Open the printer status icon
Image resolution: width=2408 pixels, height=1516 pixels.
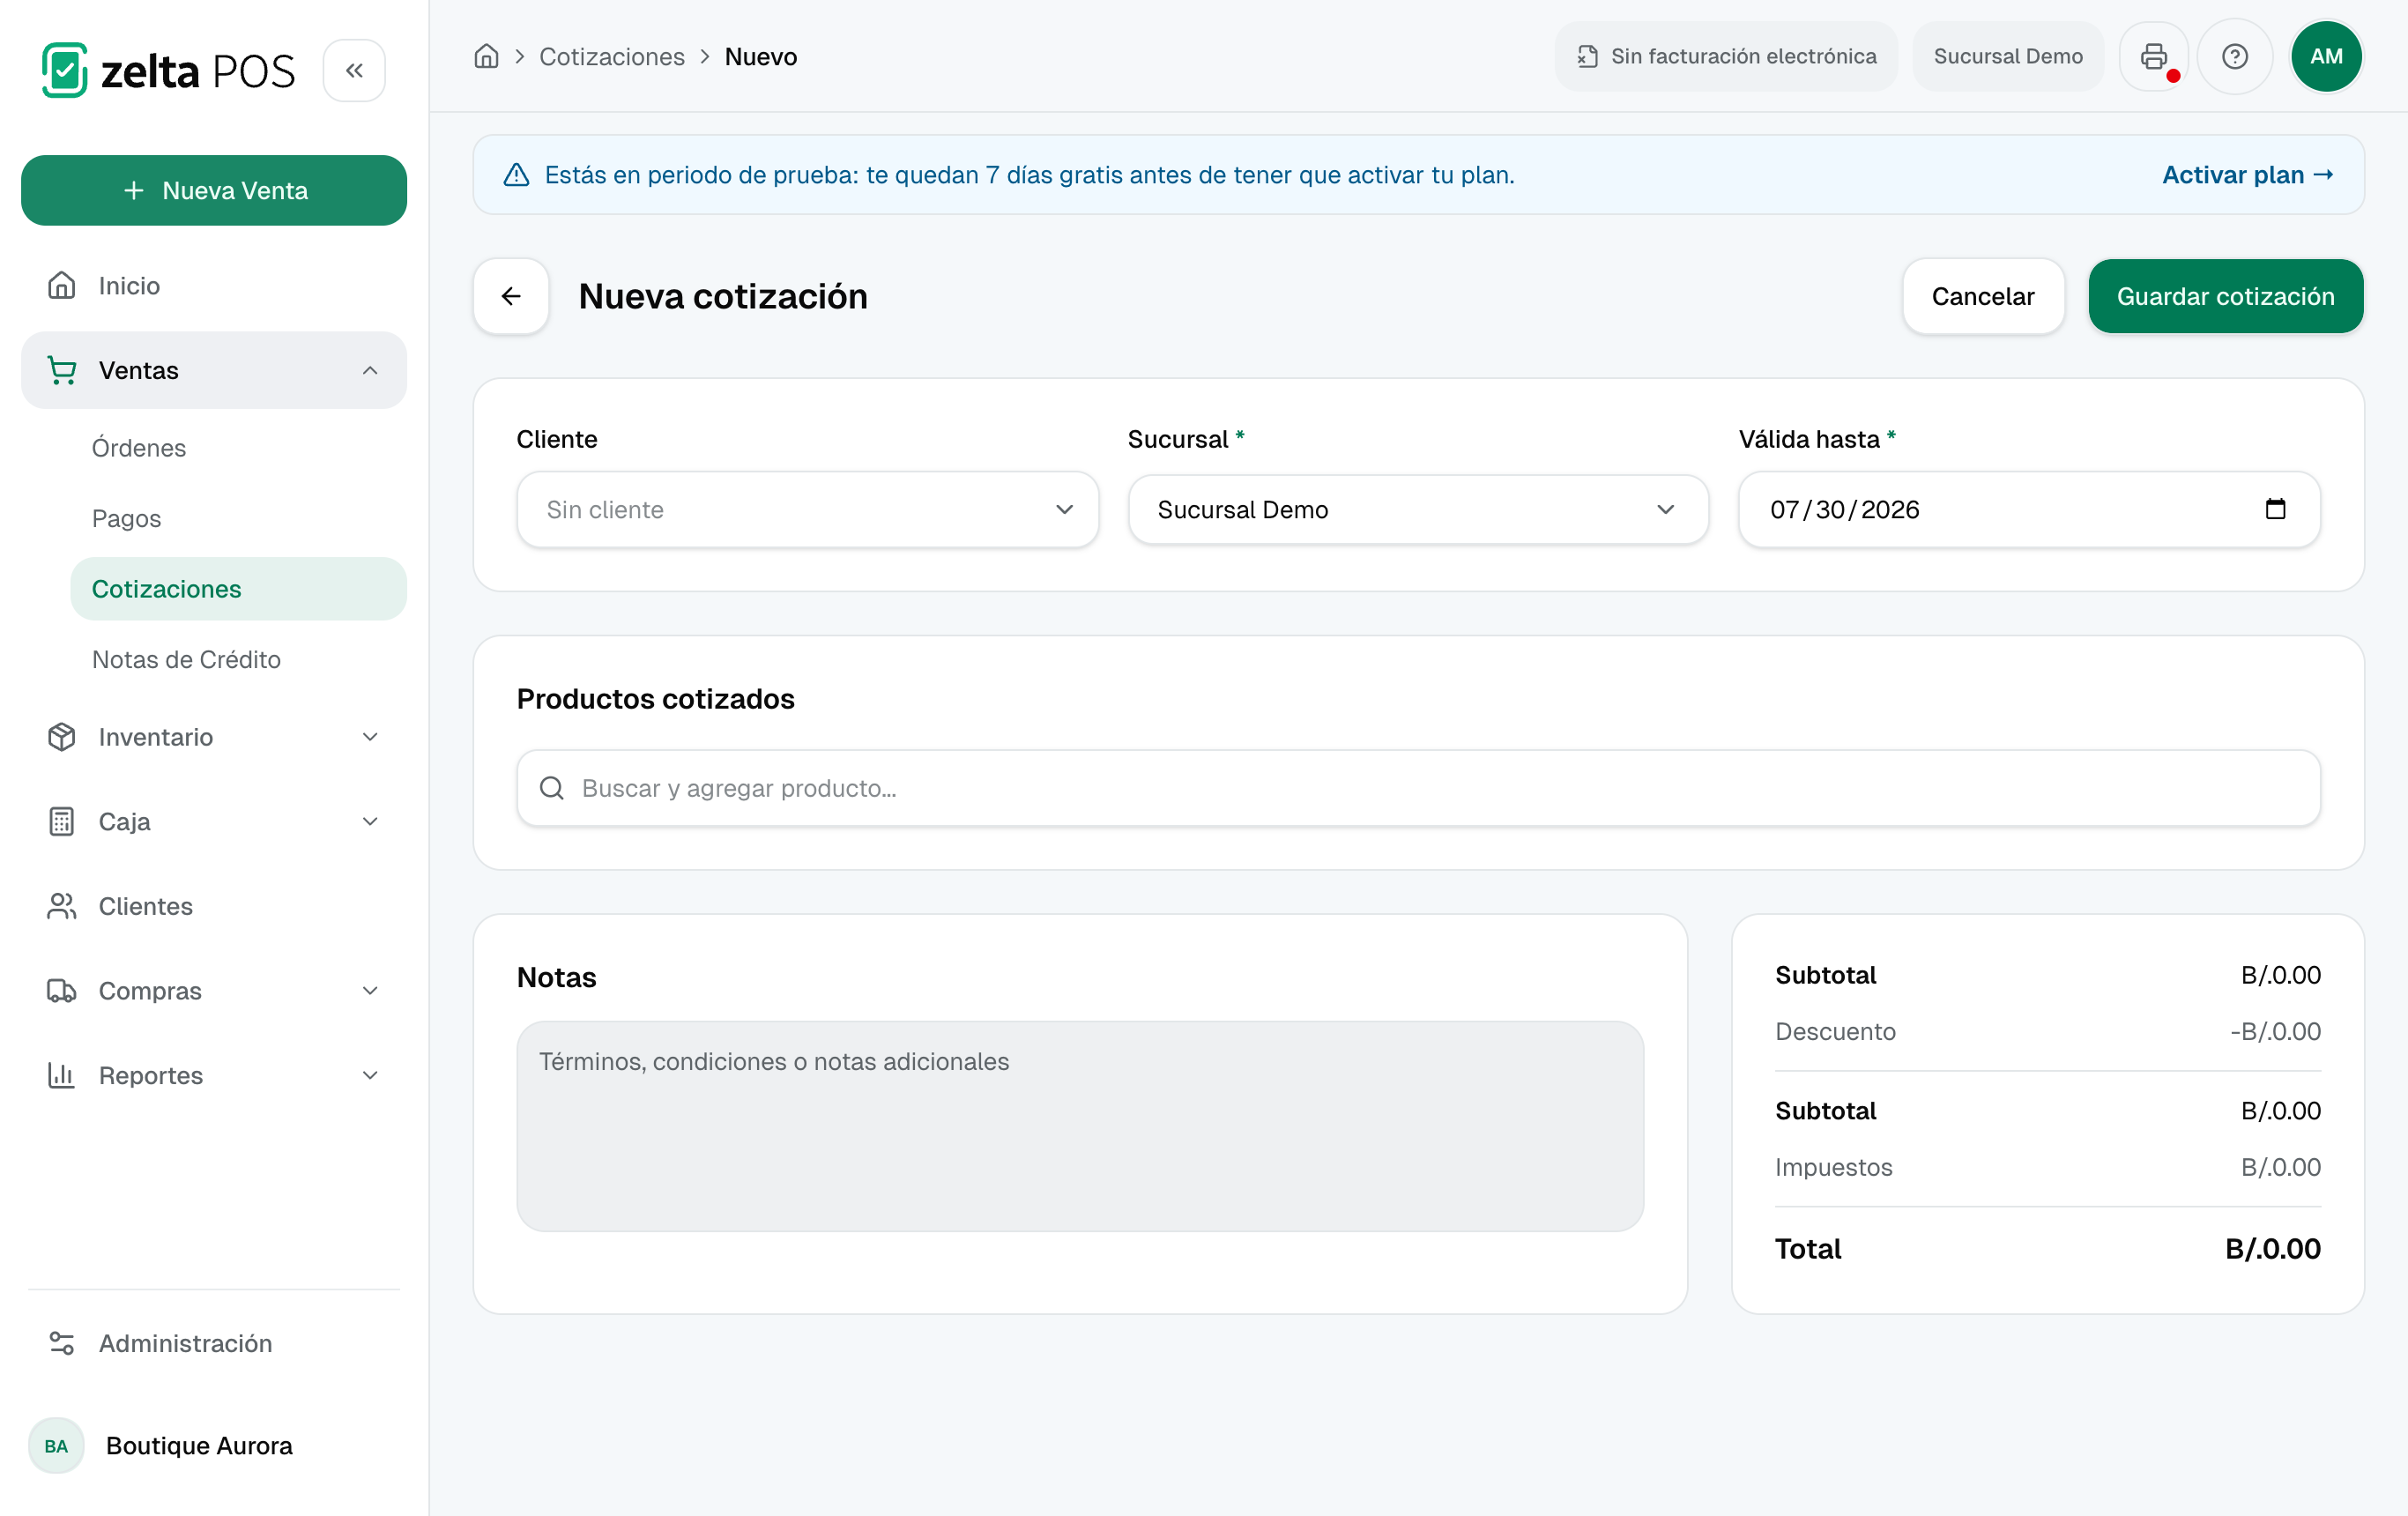pyautogui.click(x=2154, y=56)
